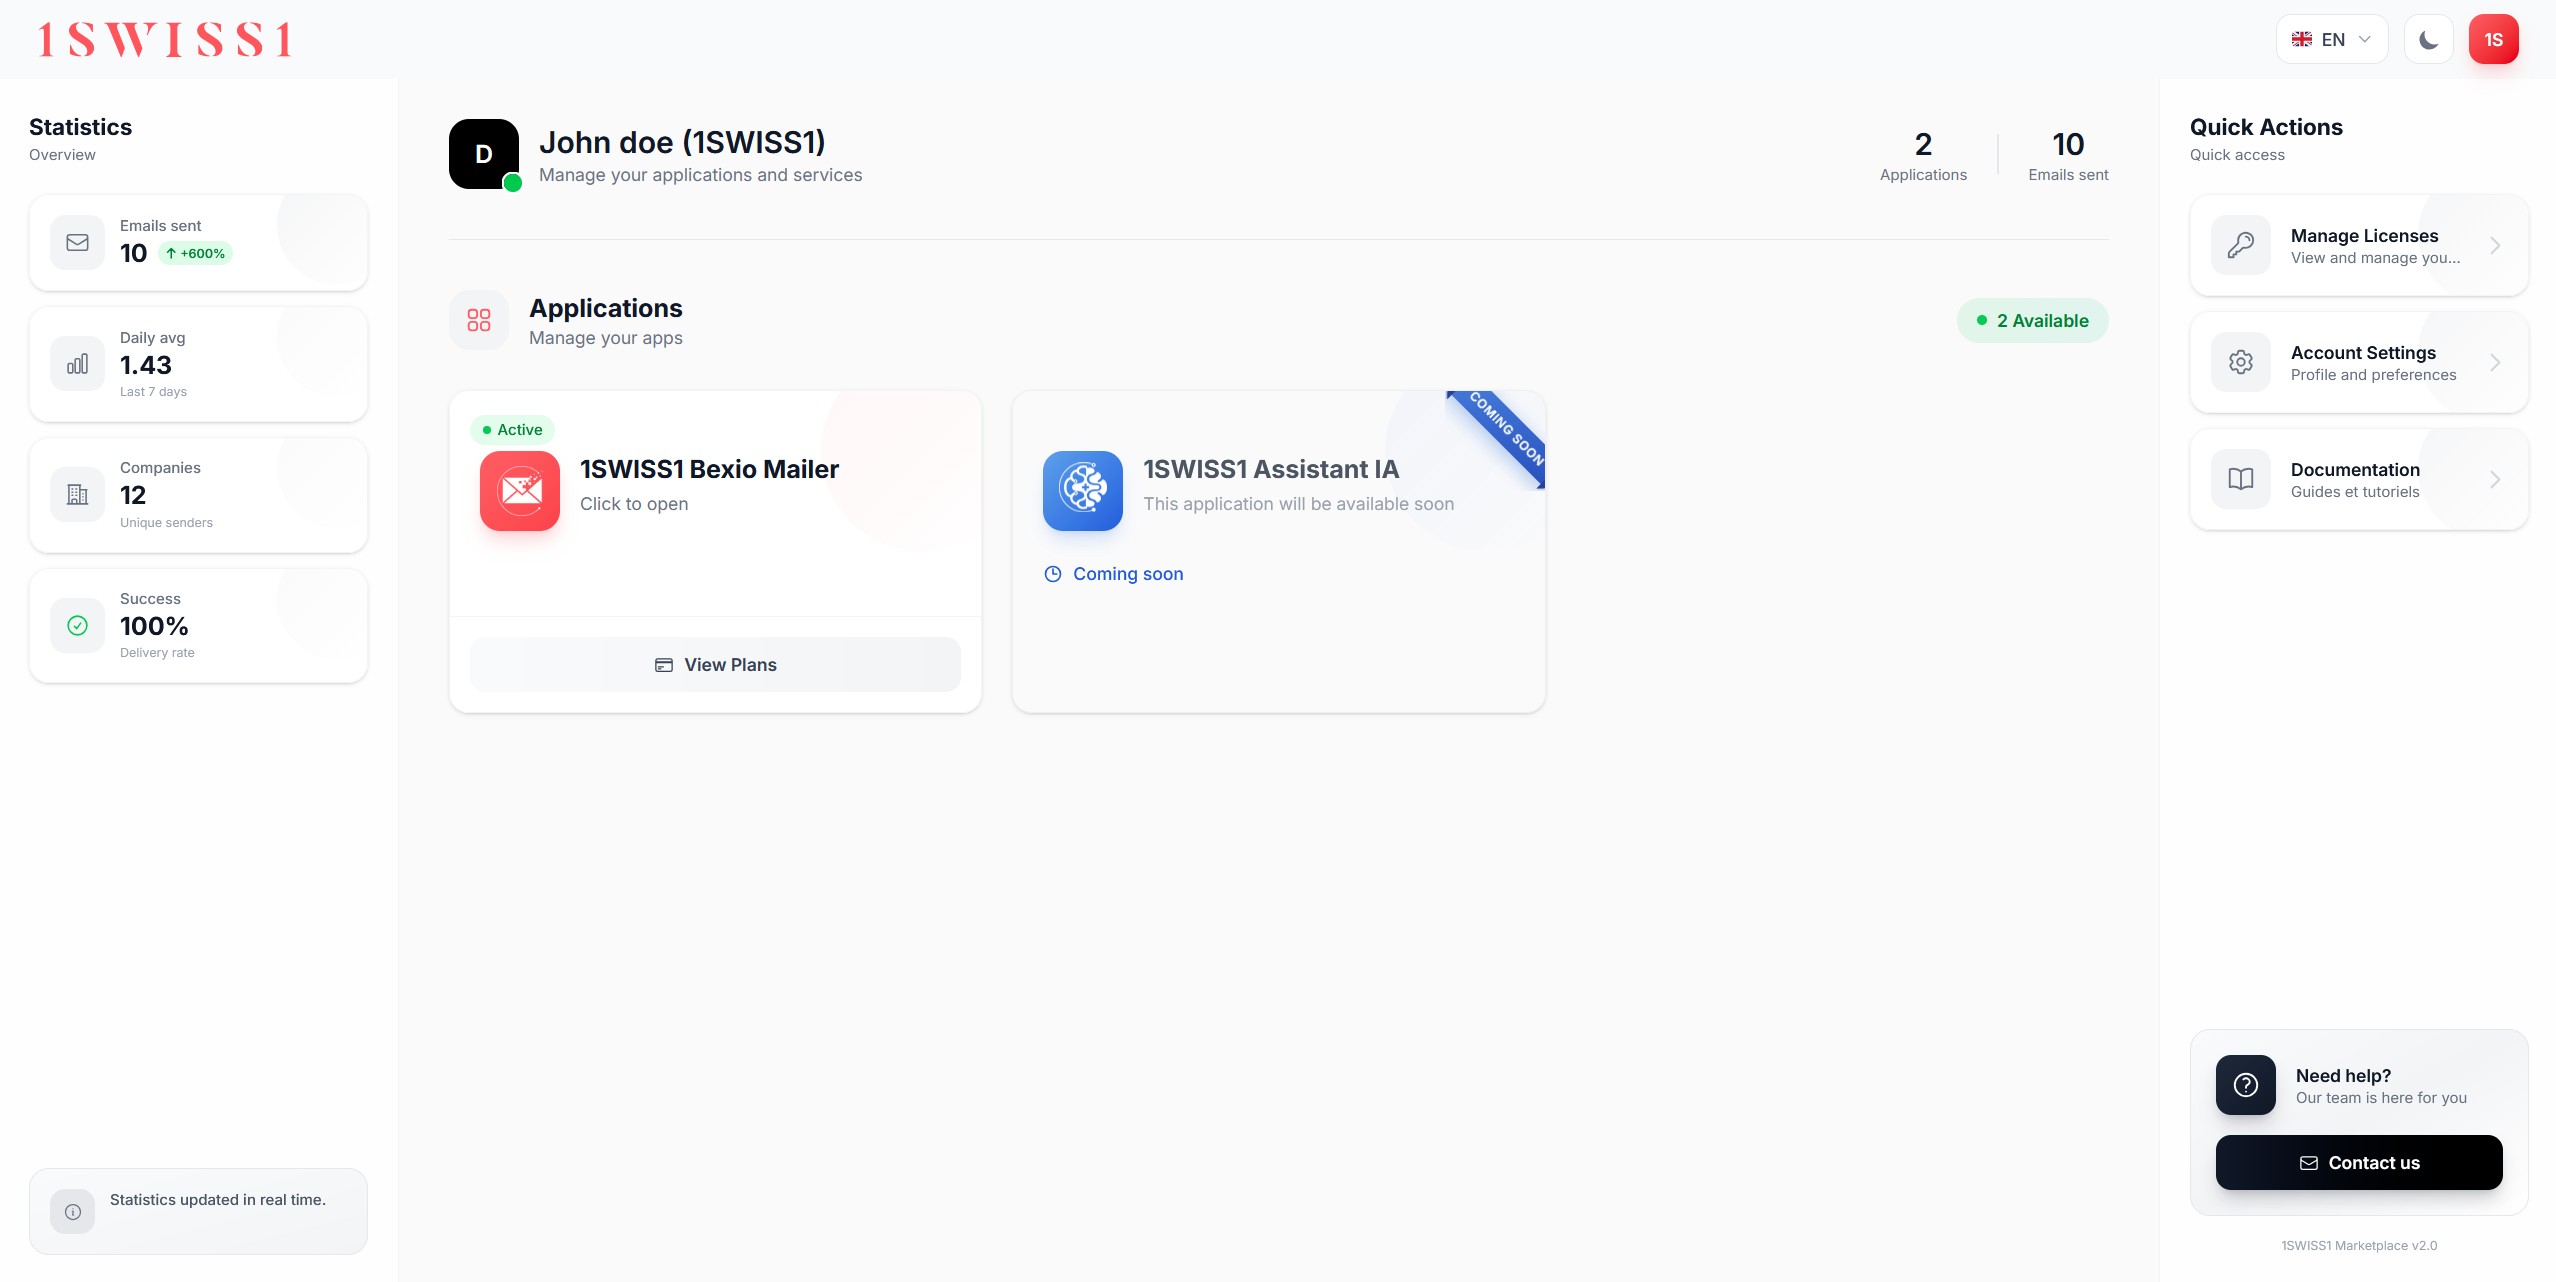
Task: Toggle dark mode with the moon icon
Action: 2429,40
